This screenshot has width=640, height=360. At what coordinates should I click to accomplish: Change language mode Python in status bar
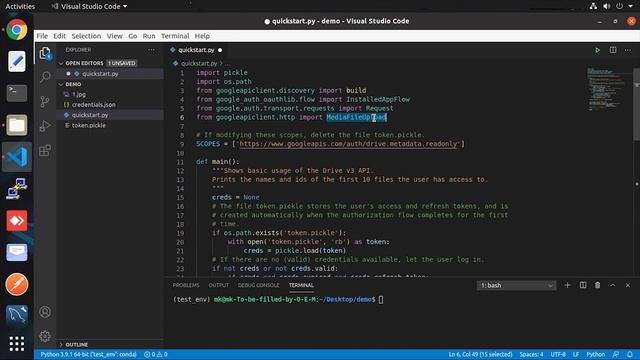596,354
